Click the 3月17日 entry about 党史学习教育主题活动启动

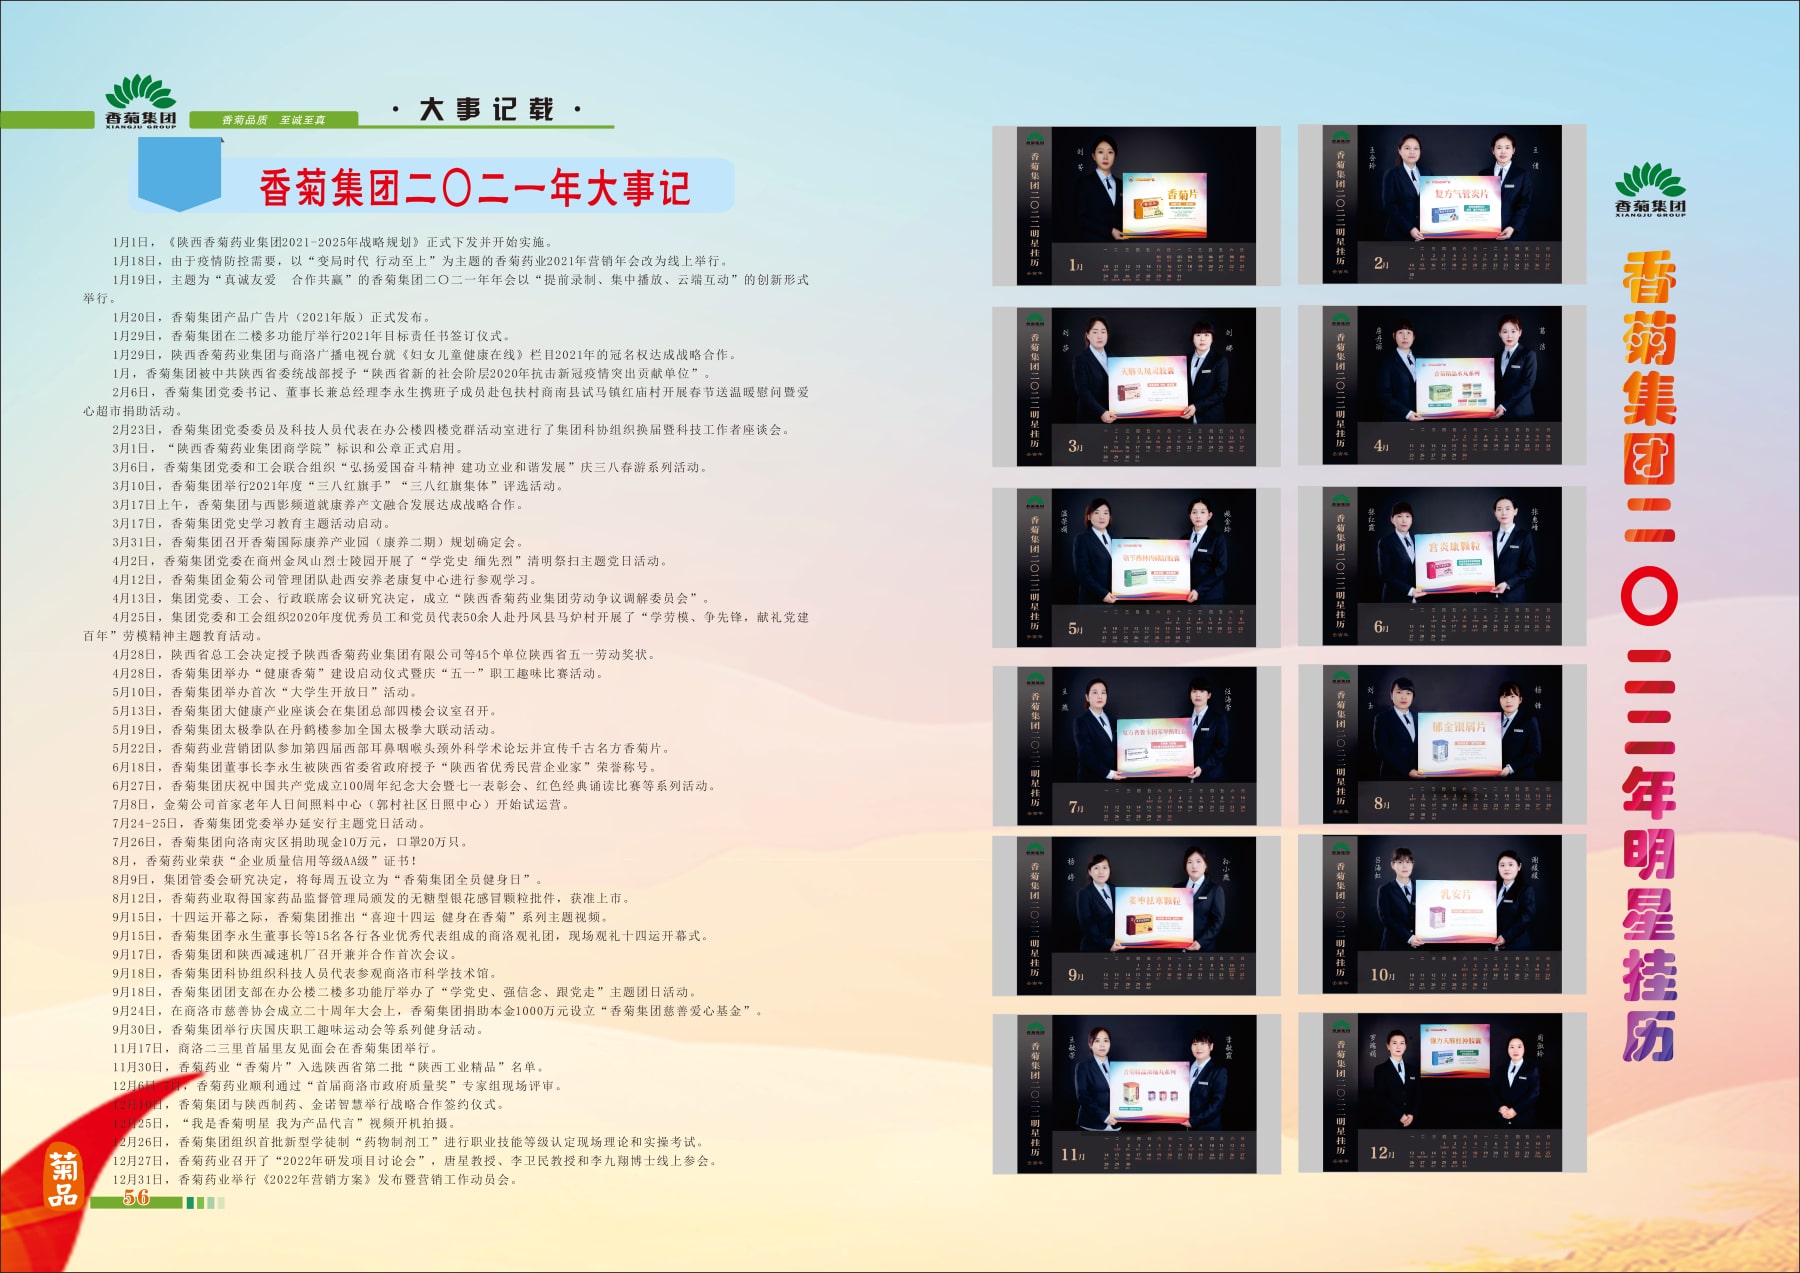253,524
